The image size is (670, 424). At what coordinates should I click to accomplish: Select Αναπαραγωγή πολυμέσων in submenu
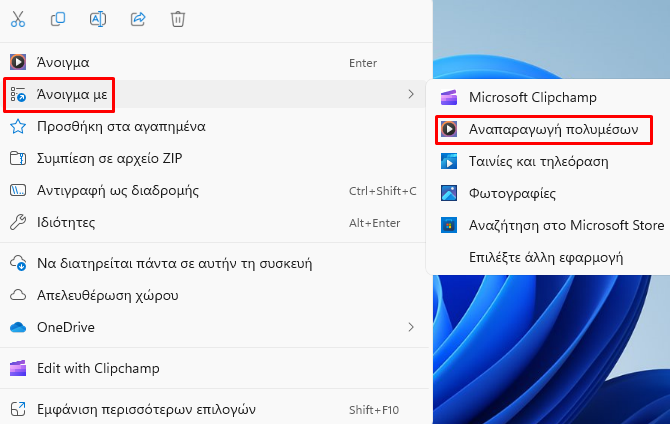(x=551, y=130)
